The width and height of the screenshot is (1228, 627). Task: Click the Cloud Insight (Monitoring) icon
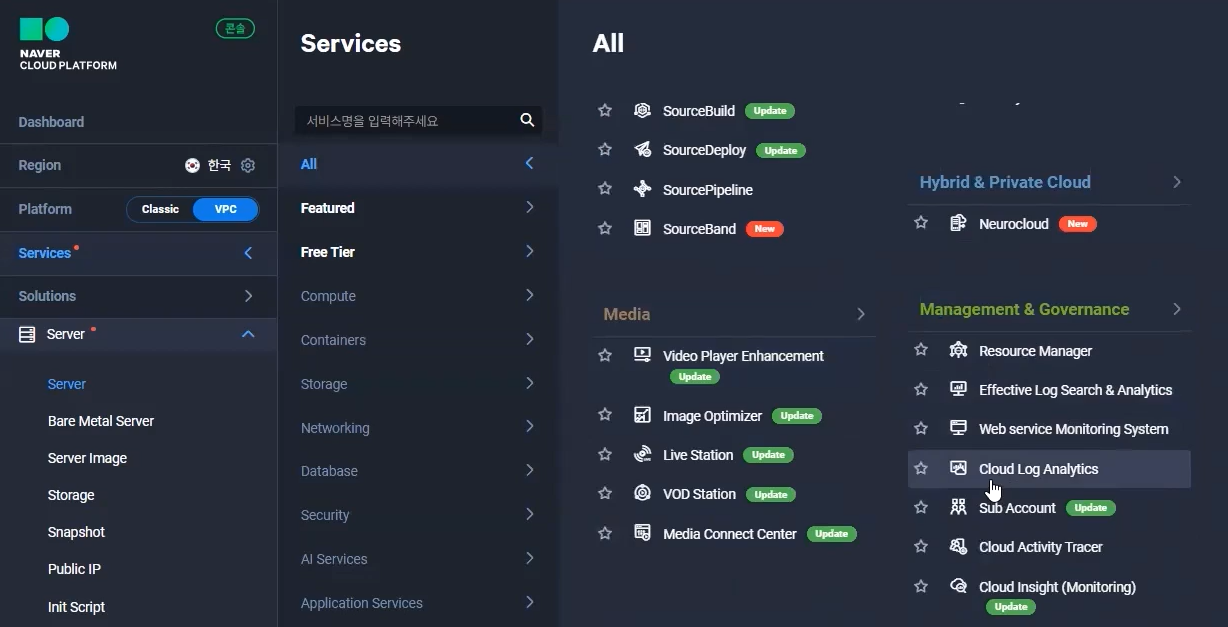pyautogui.click(x=958, y=586)
